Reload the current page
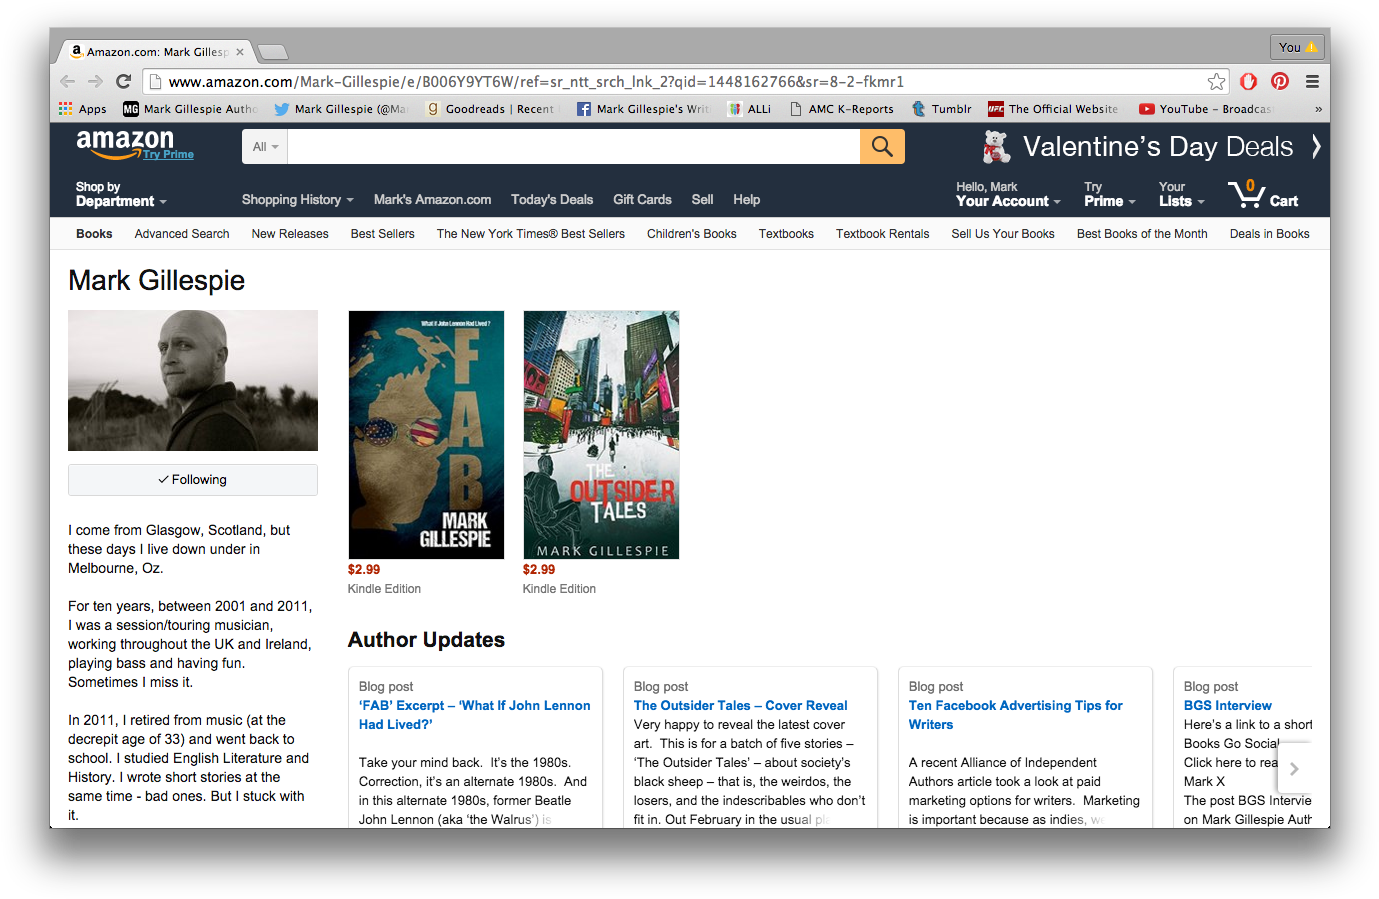Viewport: 1379px width, 899px height. (x=123, y=81)
